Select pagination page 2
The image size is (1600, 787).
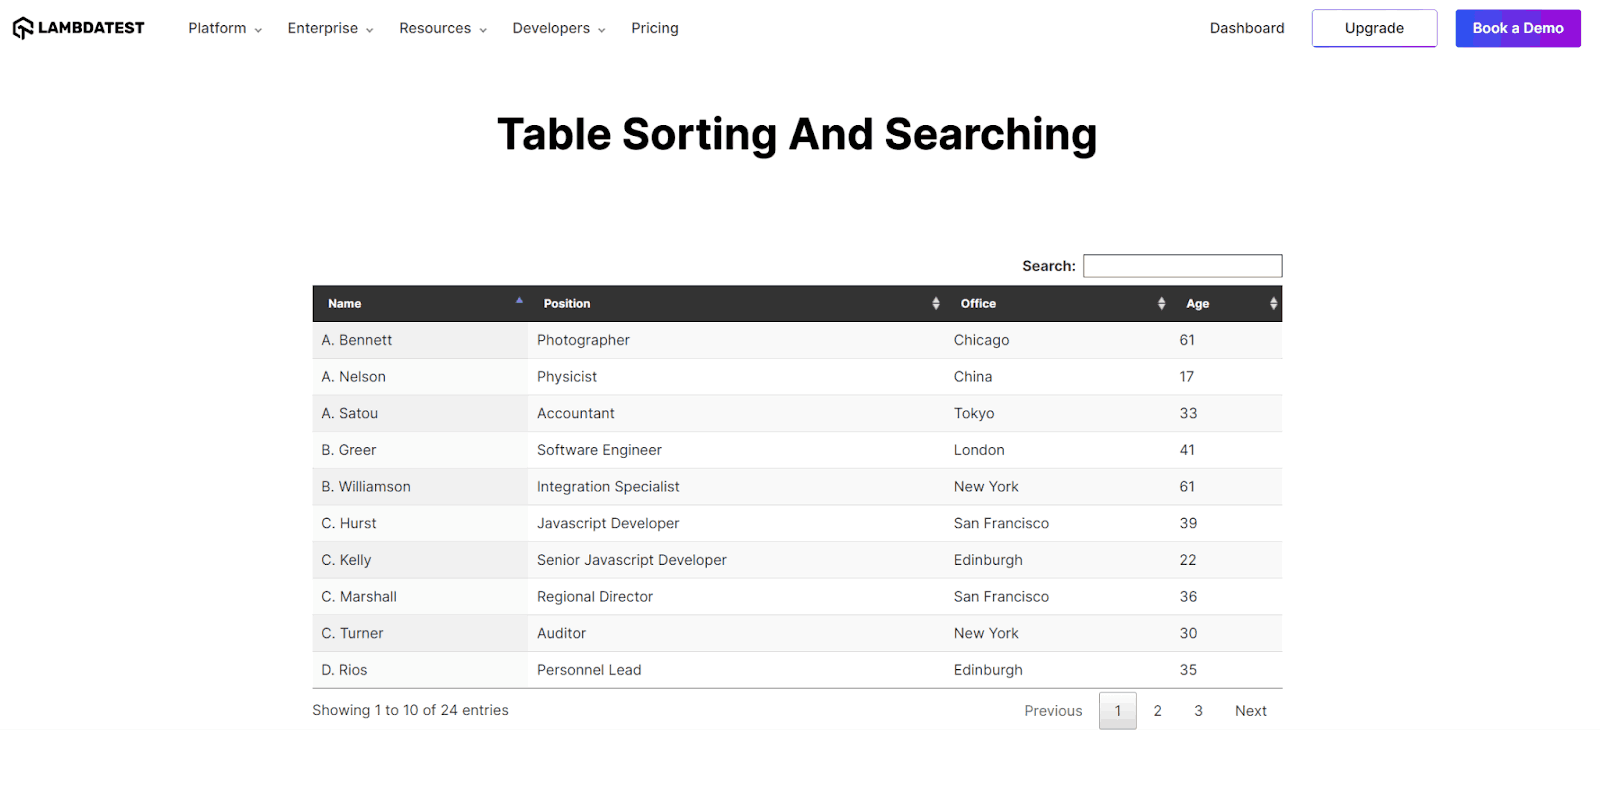pos(1158,711)
